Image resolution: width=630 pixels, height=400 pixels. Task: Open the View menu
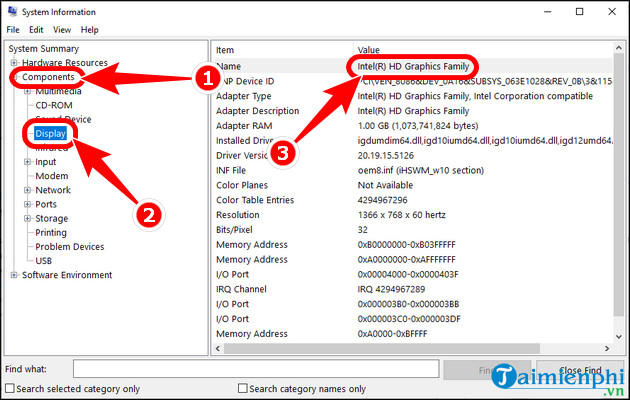point(63,30)
